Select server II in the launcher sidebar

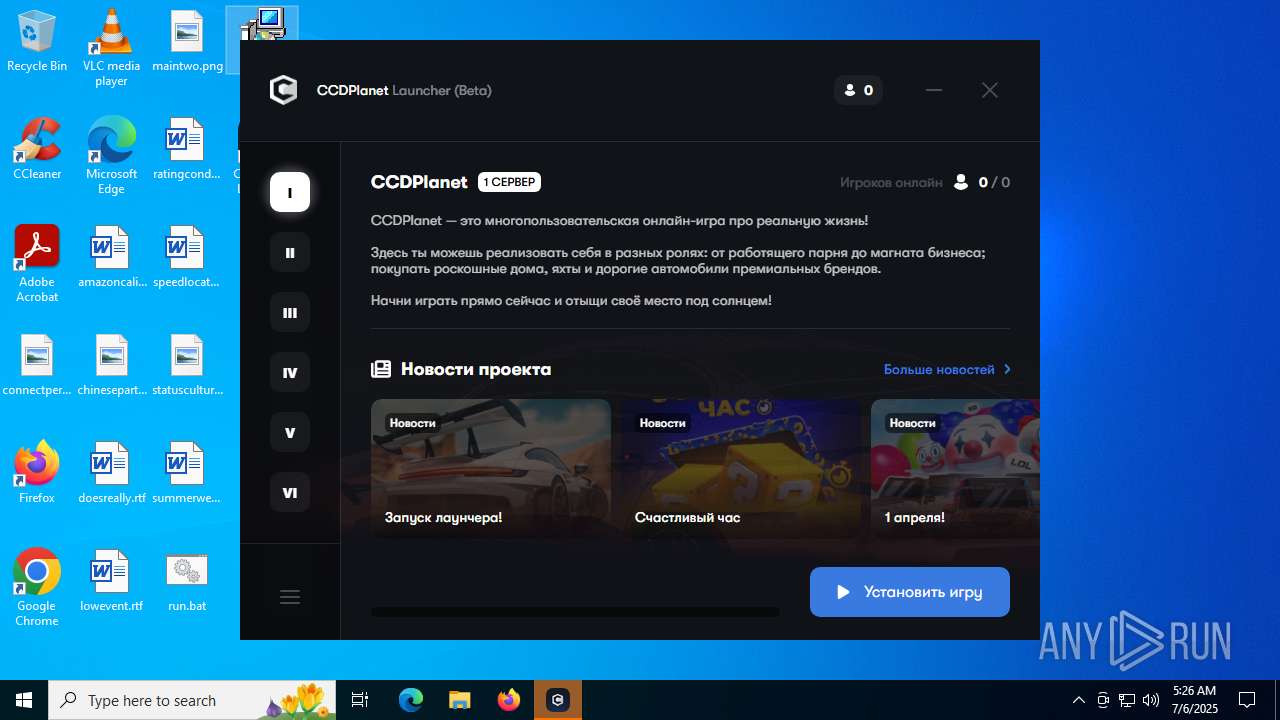(x=290, y=252)
